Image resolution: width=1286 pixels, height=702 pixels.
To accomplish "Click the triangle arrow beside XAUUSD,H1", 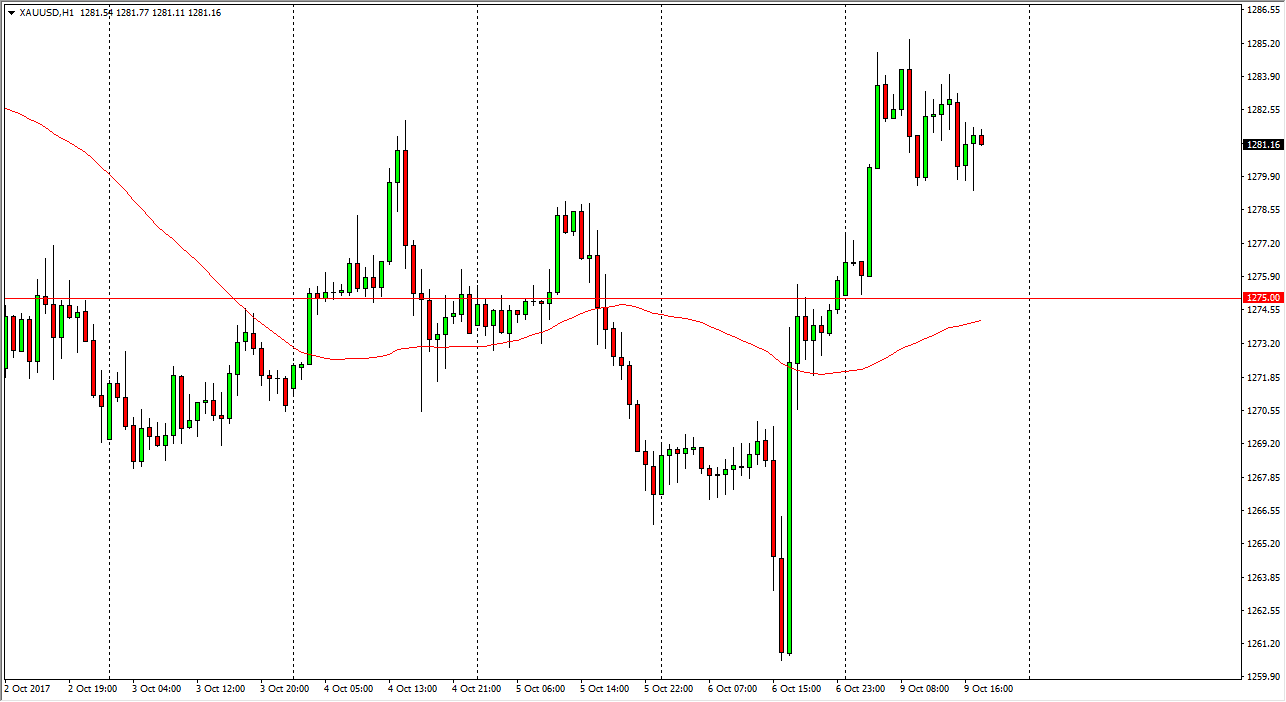I will click(10, 13).
